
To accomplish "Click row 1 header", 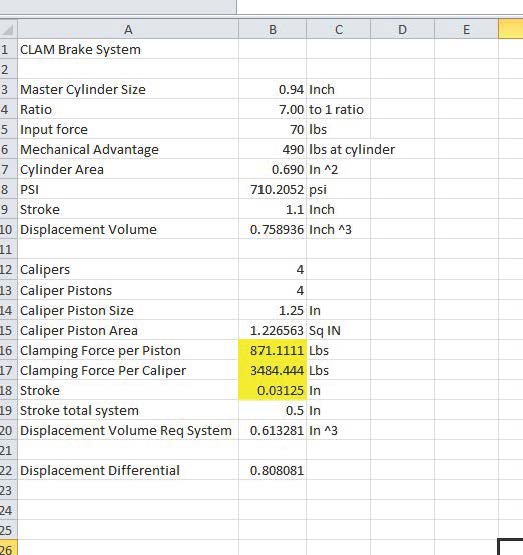I will 8,49.
